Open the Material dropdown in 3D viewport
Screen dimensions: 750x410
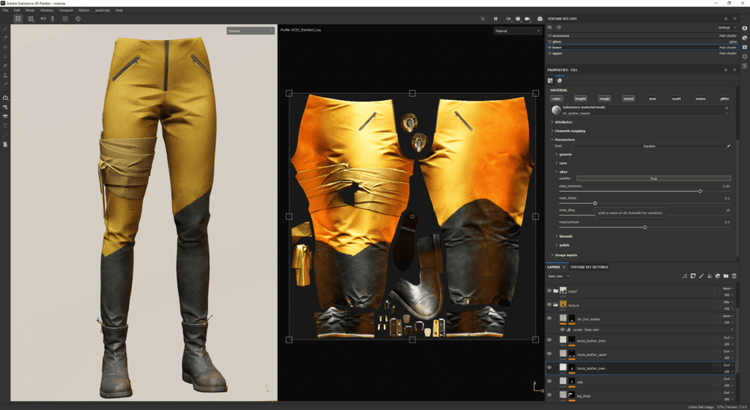249,31
